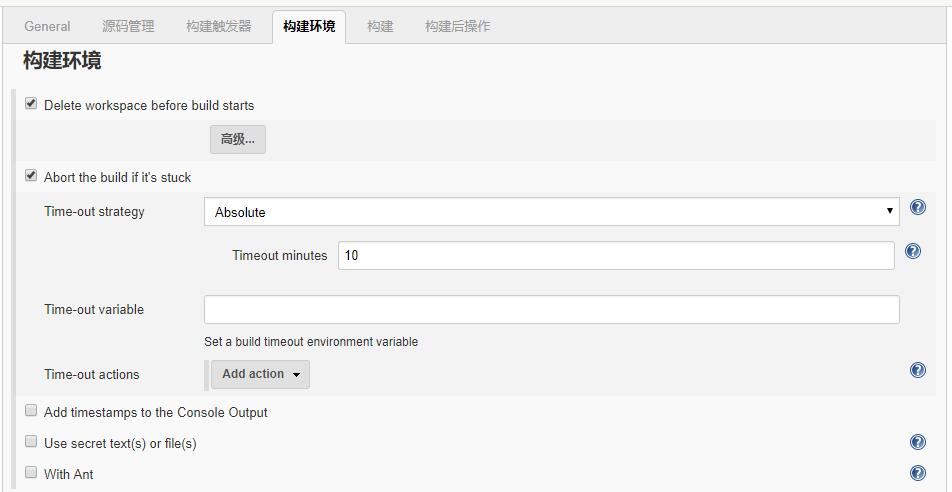The height and width of the screenshot is (492, 952).
Task: Open the Time-out strategy Absolute dropdown
Action: (551, 212)
